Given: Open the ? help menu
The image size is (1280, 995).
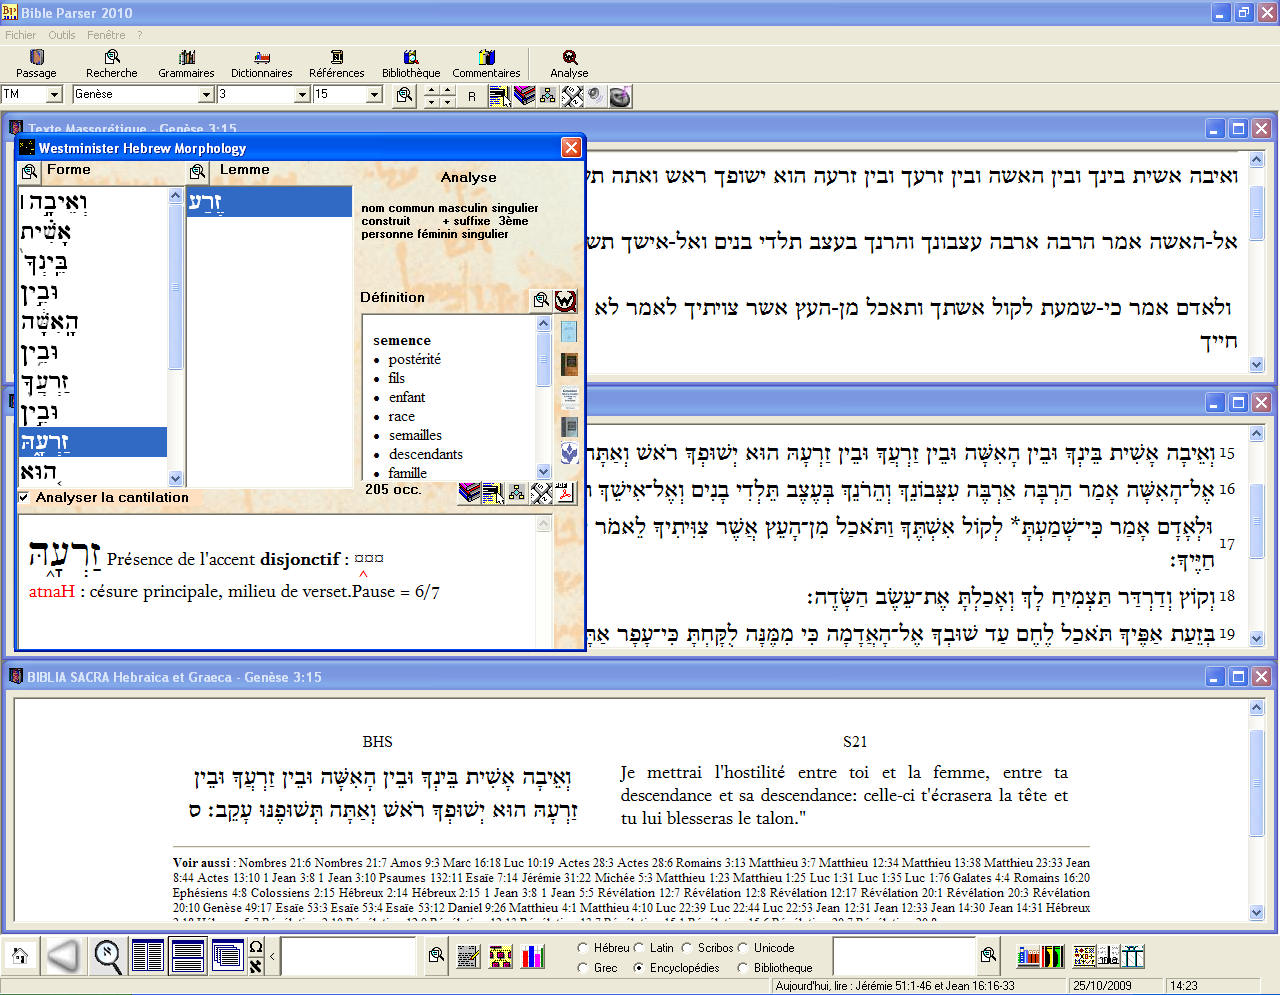Looking at the screenshot, I should (140, 35).
